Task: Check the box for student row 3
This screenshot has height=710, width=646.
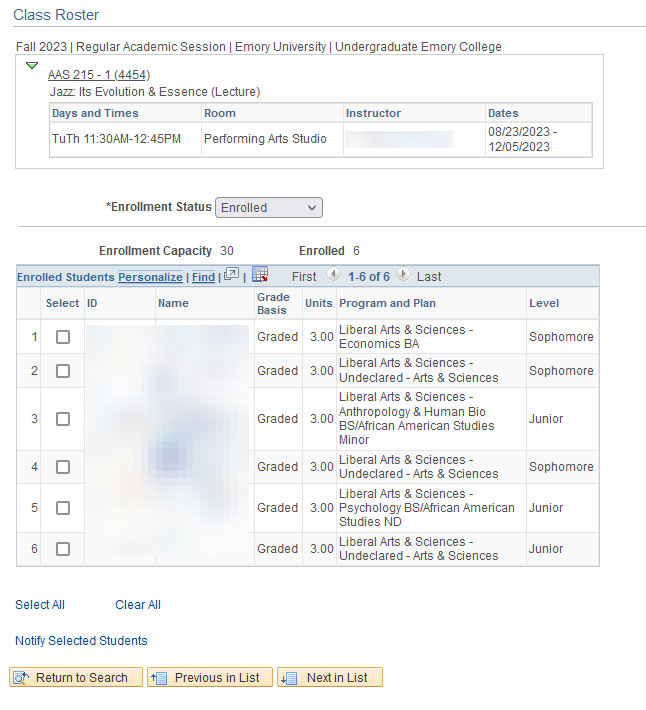Action: 63,419
